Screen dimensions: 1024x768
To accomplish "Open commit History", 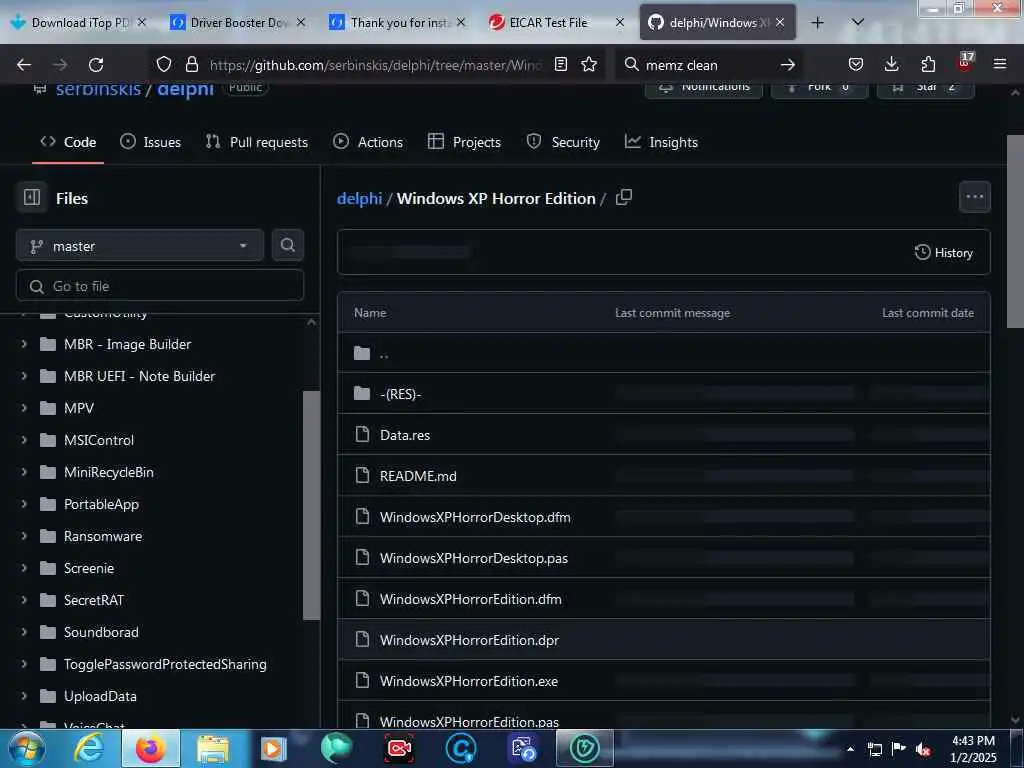I will 944,253.
